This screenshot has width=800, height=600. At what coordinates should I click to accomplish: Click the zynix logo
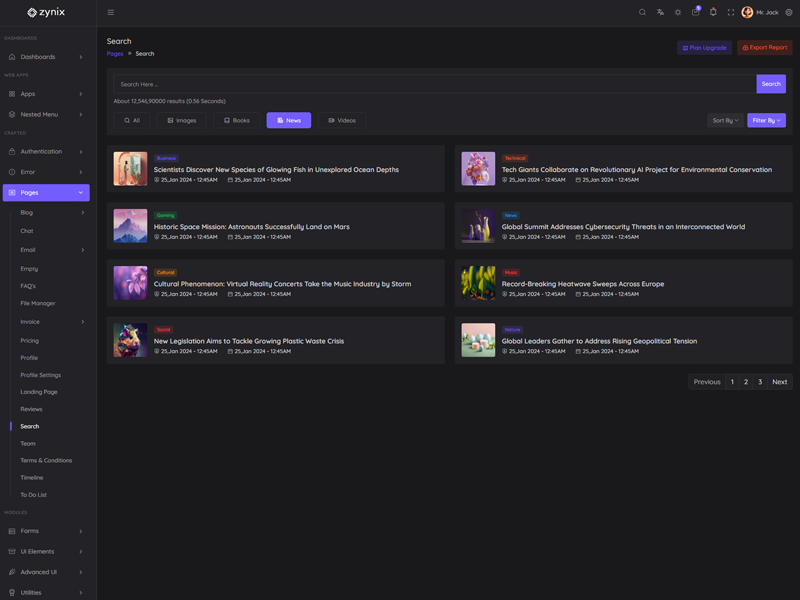click(x=47, y=13)
